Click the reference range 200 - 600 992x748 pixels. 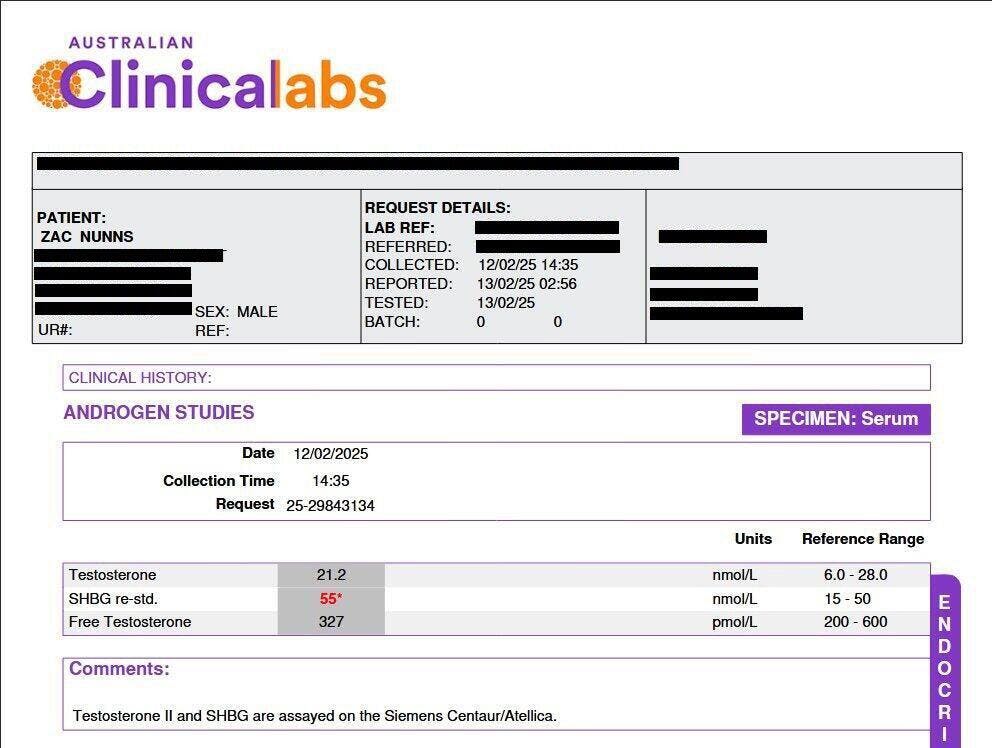(855, 622)
